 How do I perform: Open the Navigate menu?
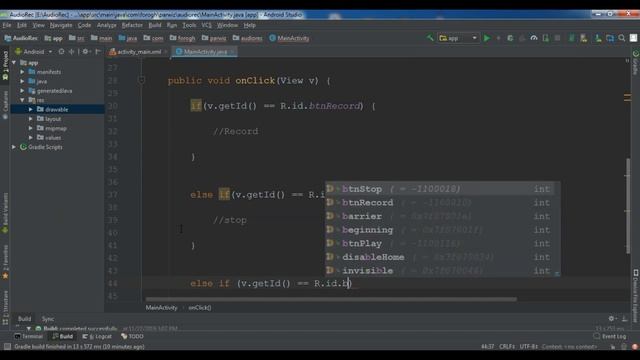click(x=61, y=25)
